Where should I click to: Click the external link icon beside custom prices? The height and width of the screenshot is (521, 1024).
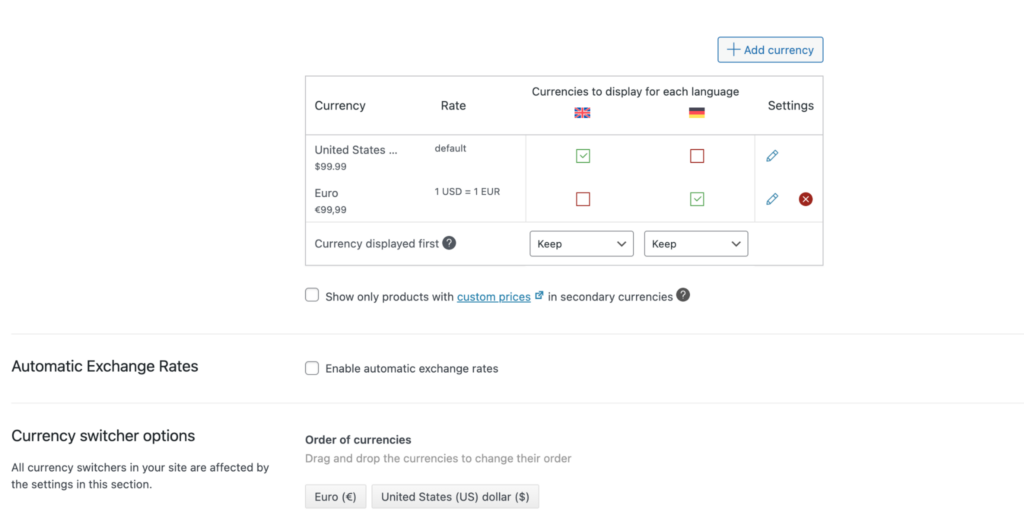(540, 296)
